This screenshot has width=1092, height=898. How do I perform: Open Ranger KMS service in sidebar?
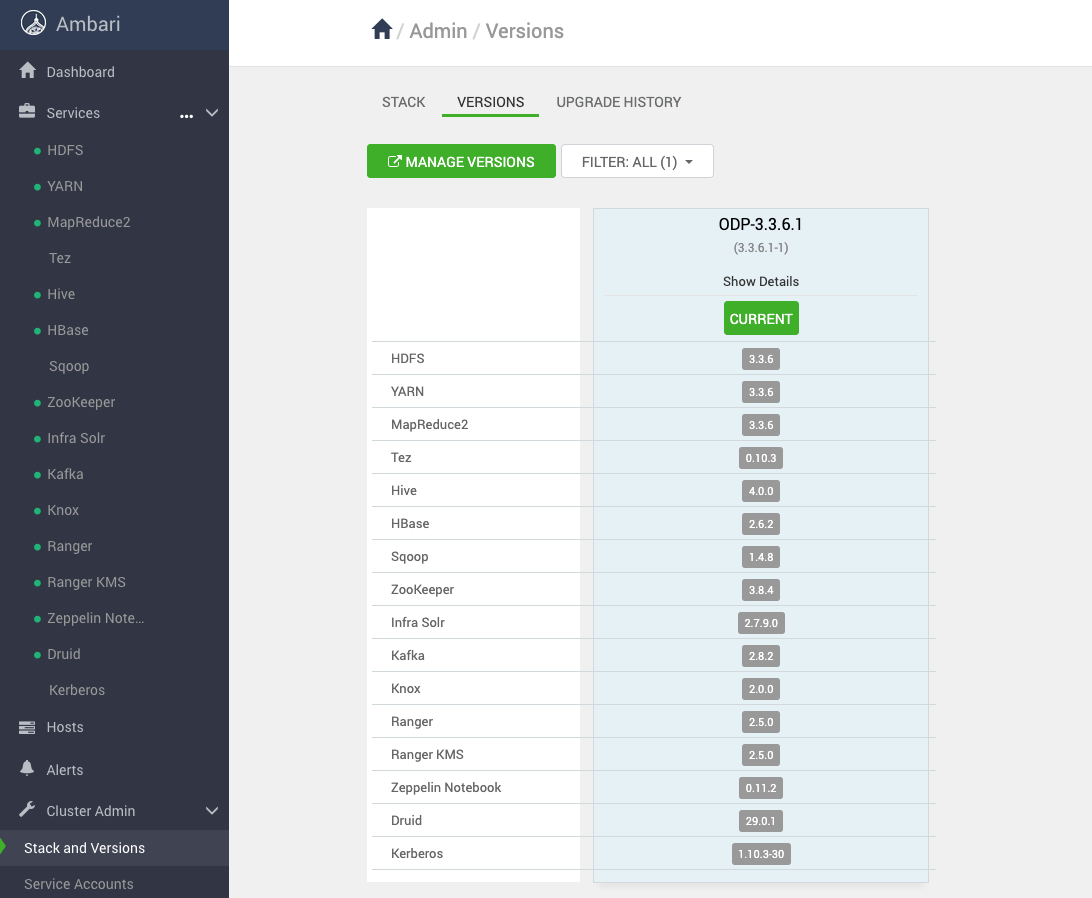pyautogui.click(x=86, y=582)
